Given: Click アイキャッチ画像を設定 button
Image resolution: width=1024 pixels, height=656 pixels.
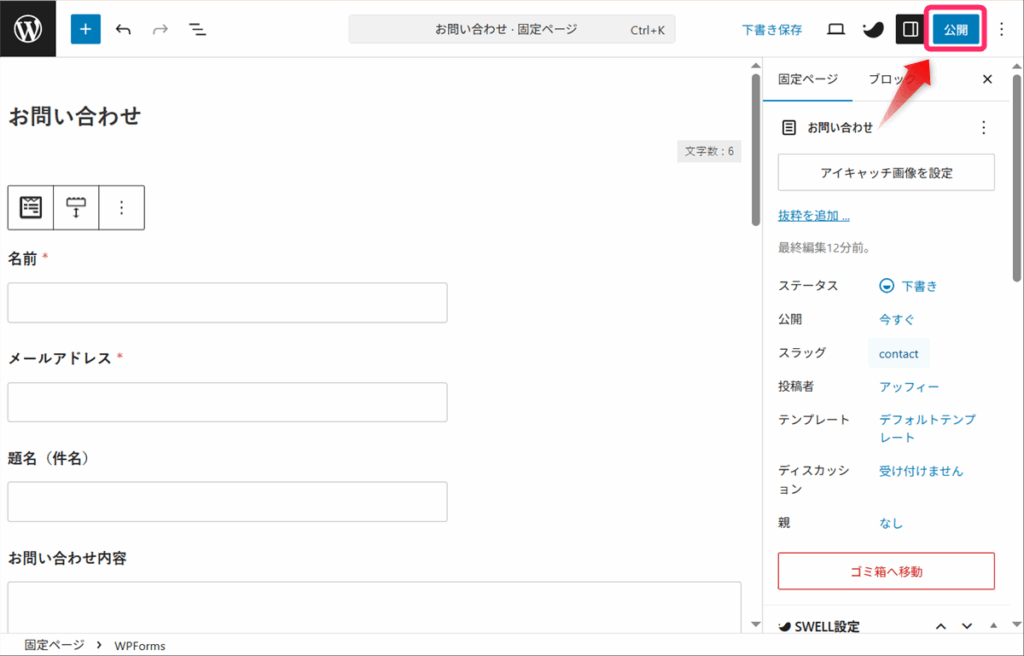Looking at the screenshot, I should click(886, 172).
